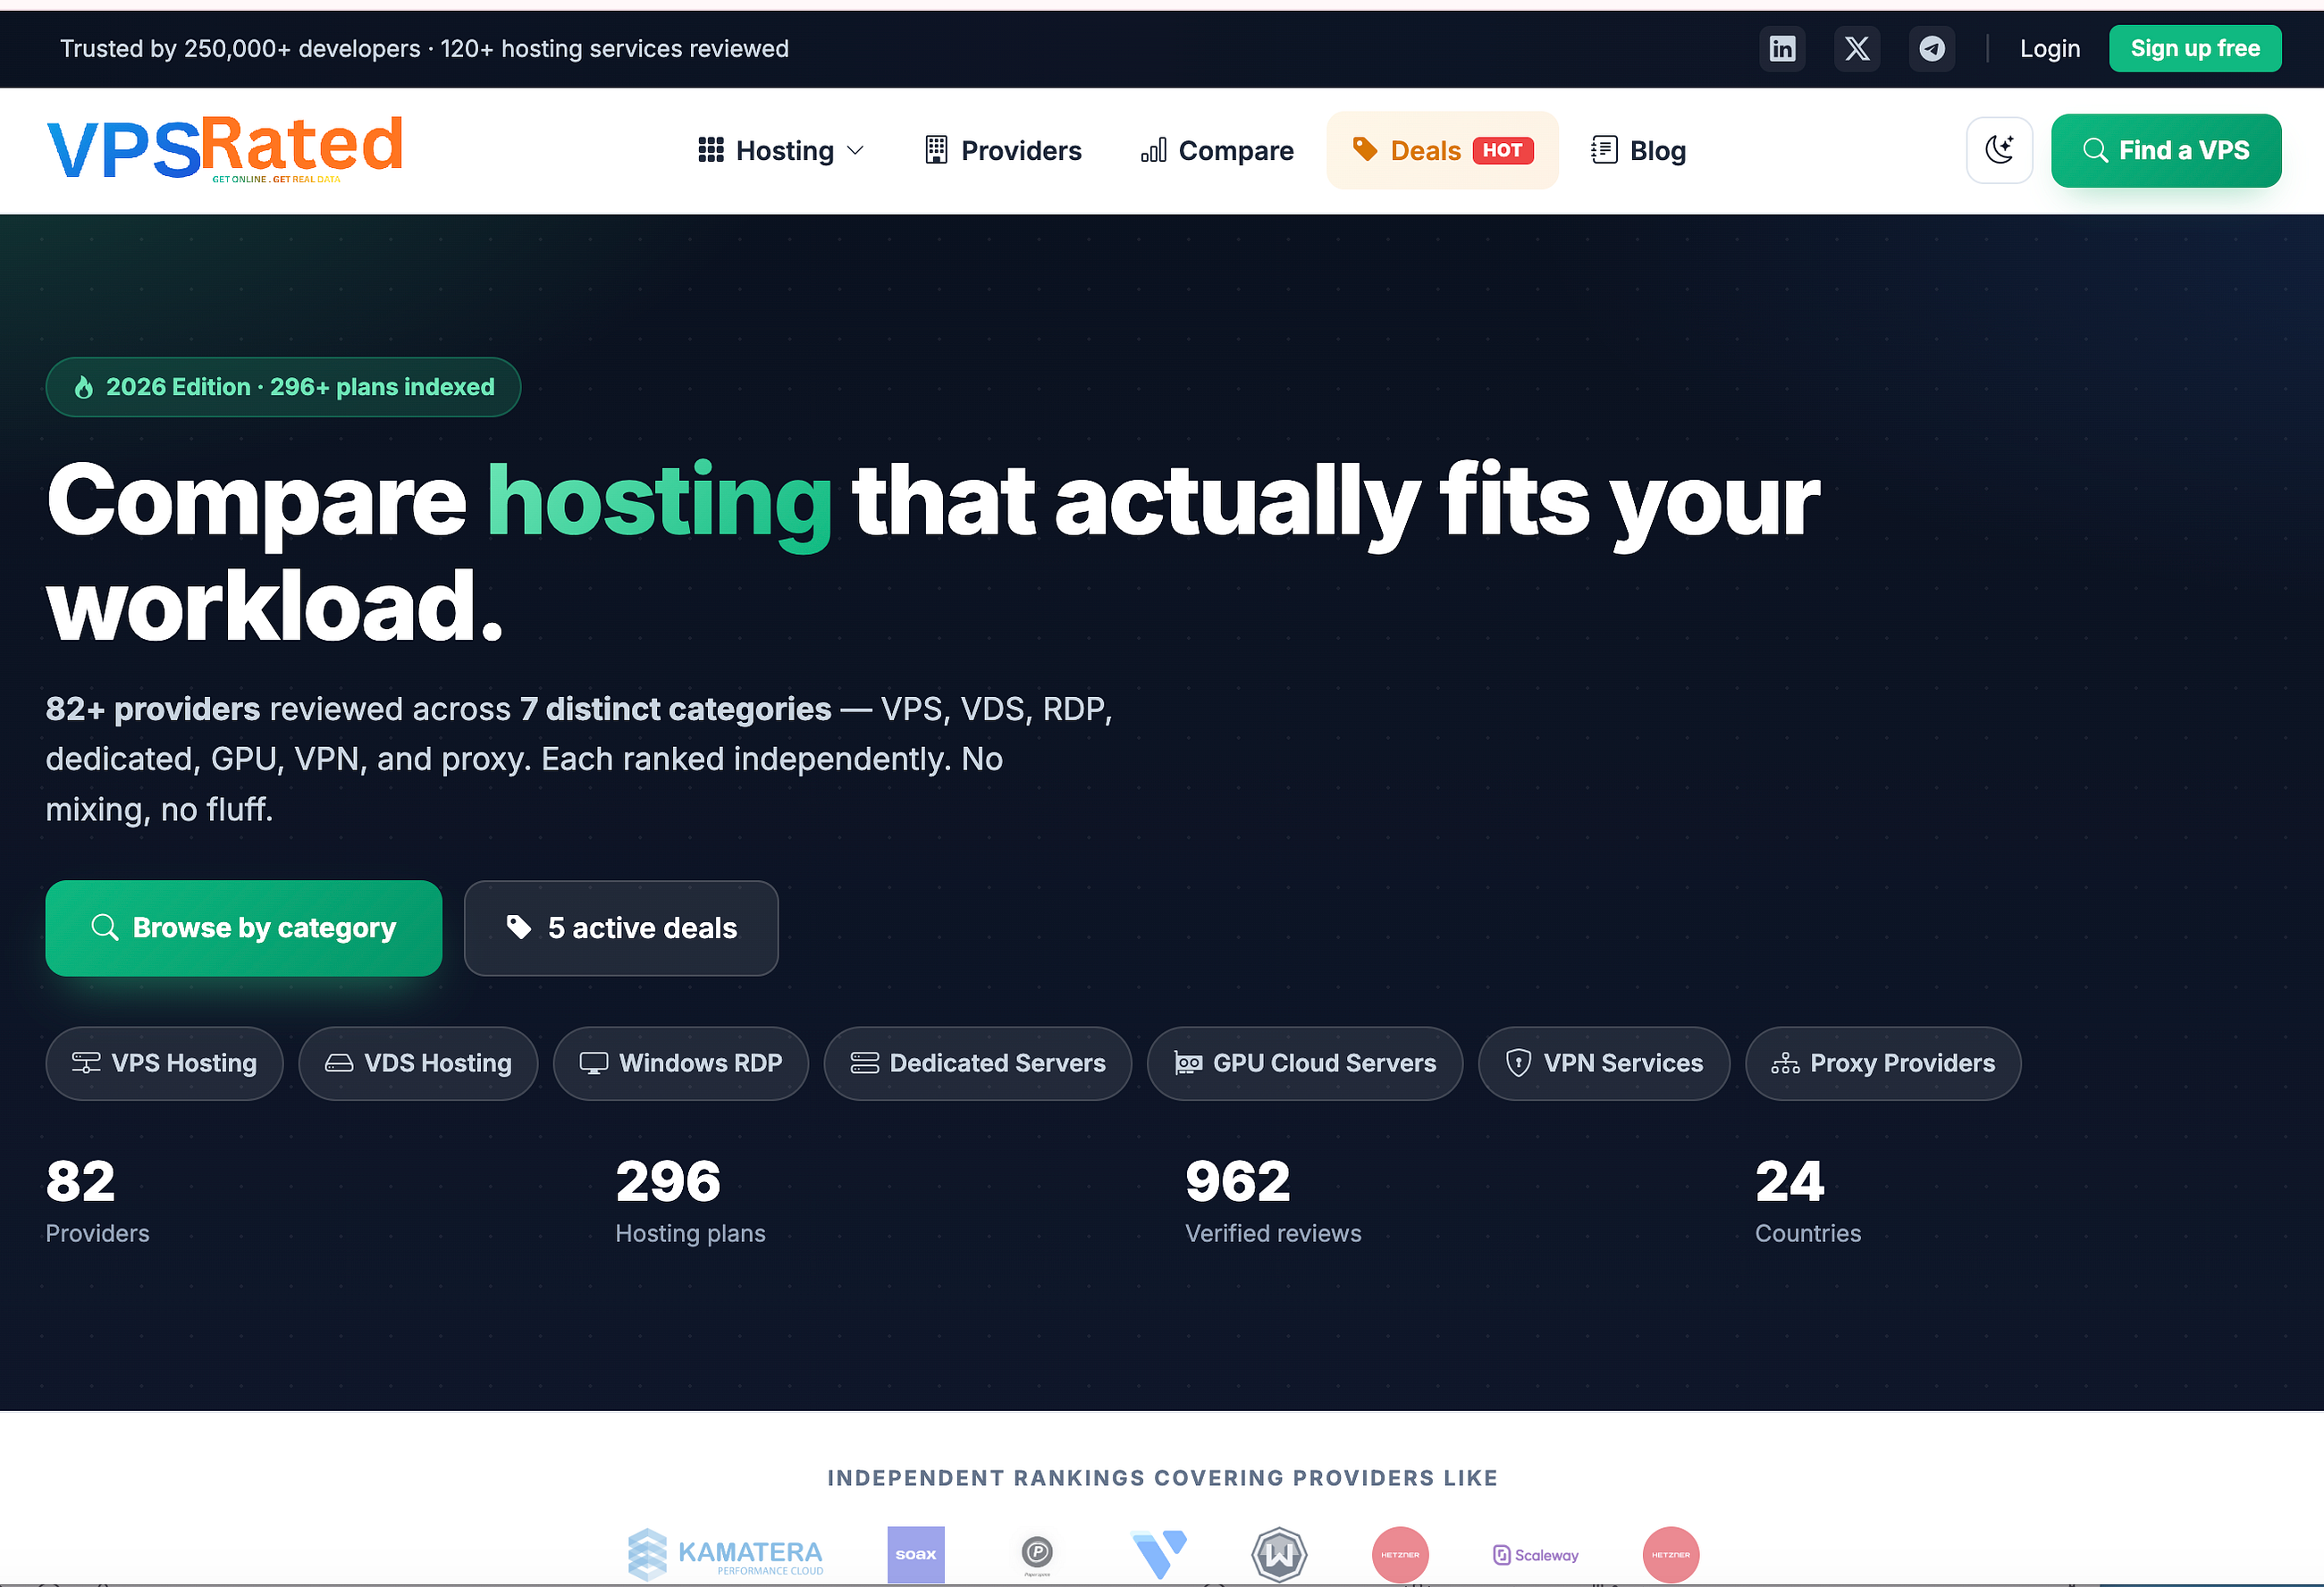Select the Windows RDP category chip
Viewport: 2324px width, 1587px height.
681,1063
